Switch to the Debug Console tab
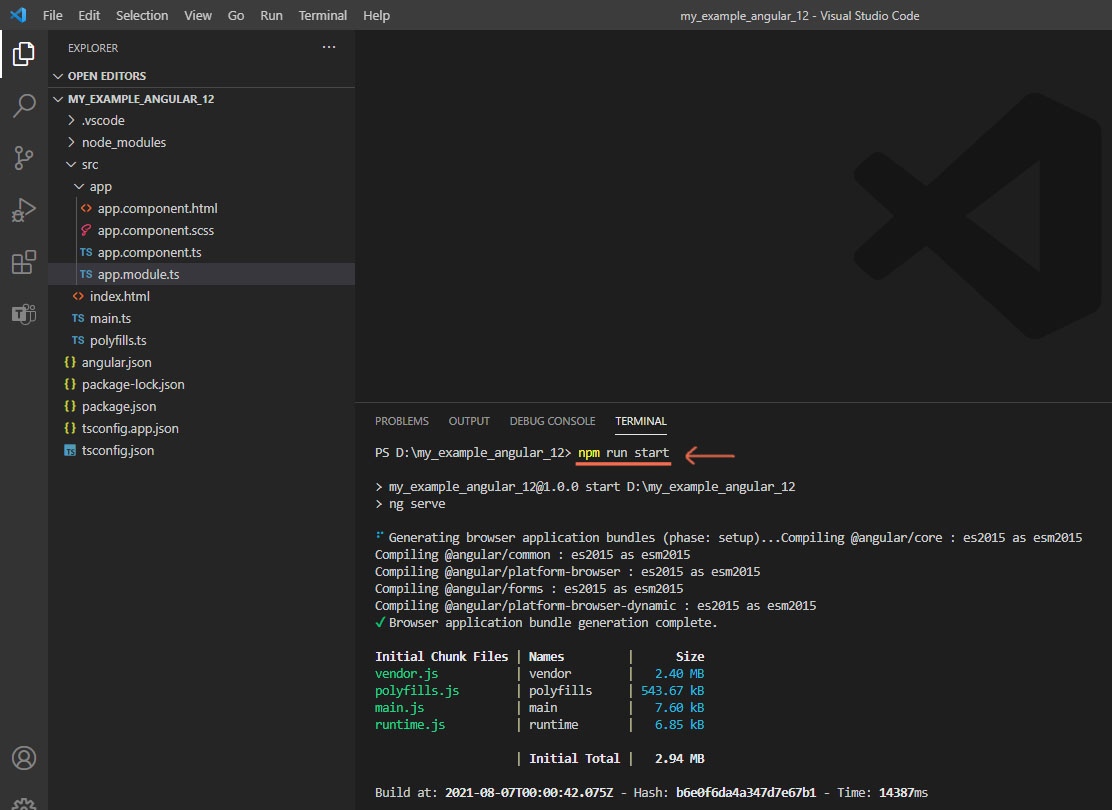This screenshot has width=1112, height=810. click(552, 421)
